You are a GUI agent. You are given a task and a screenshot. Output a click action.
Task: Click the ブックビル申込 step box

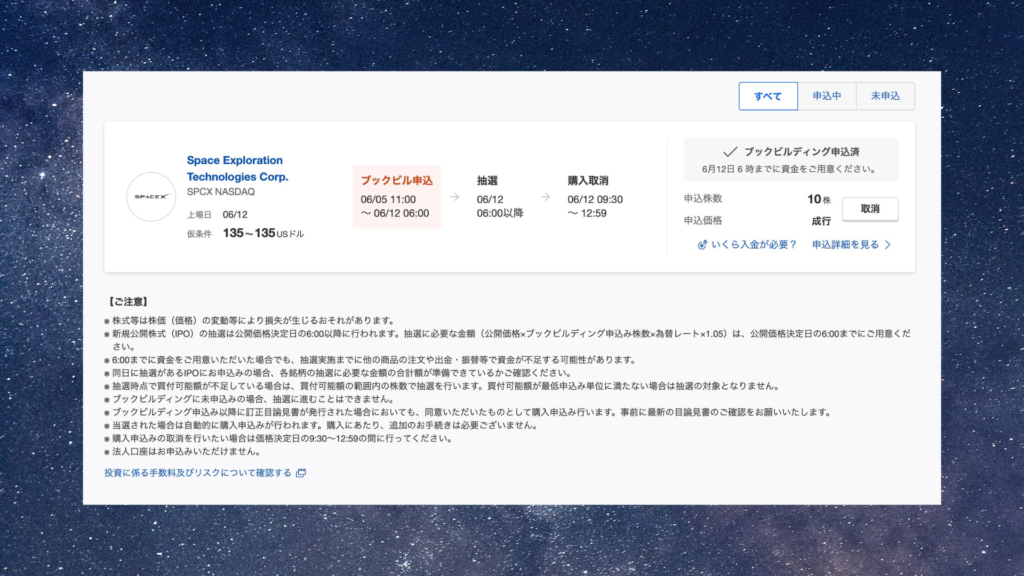click(x=396, y=197)
